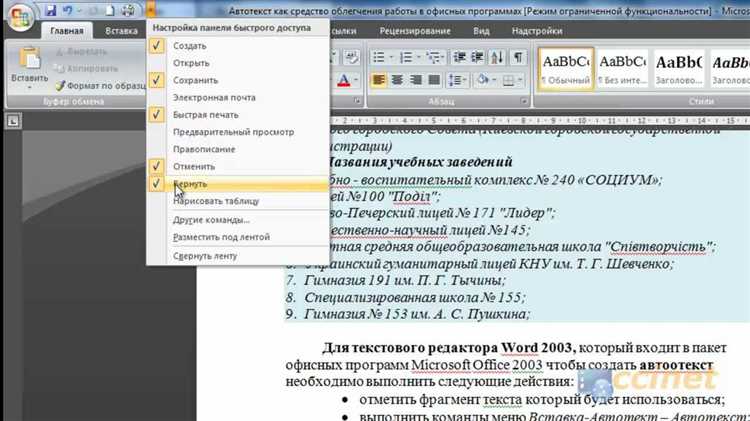
Task: Open bullet library dropdown arrow
Action: point(391,57)
